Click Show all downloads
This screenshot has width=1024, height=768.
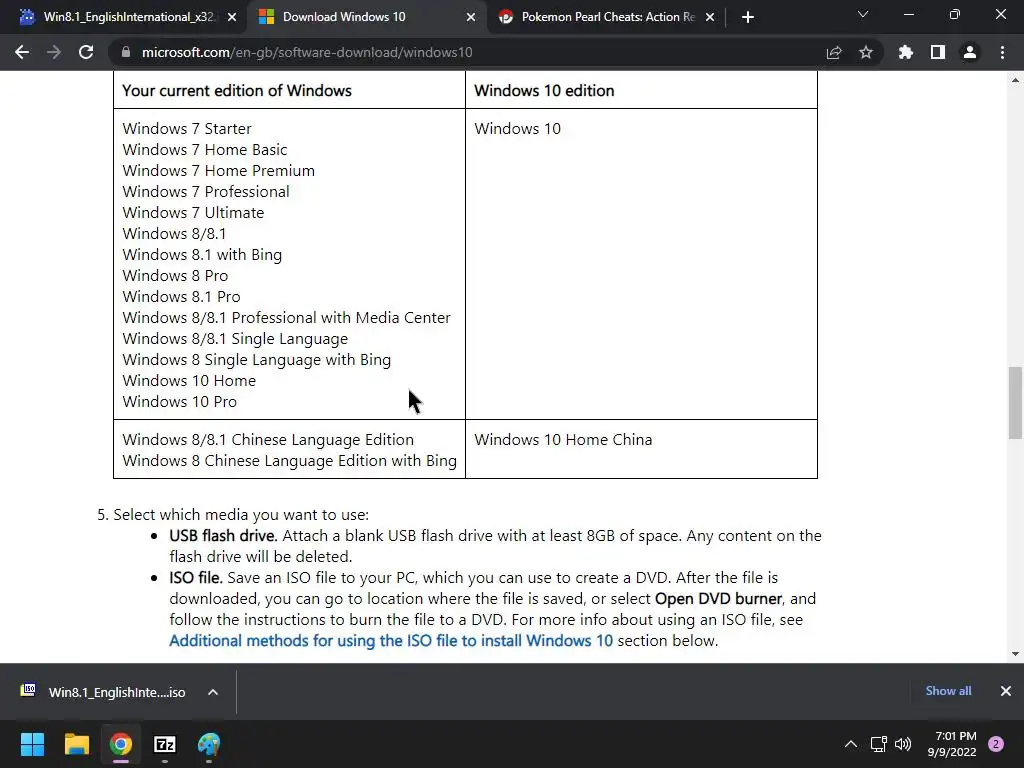948,691
